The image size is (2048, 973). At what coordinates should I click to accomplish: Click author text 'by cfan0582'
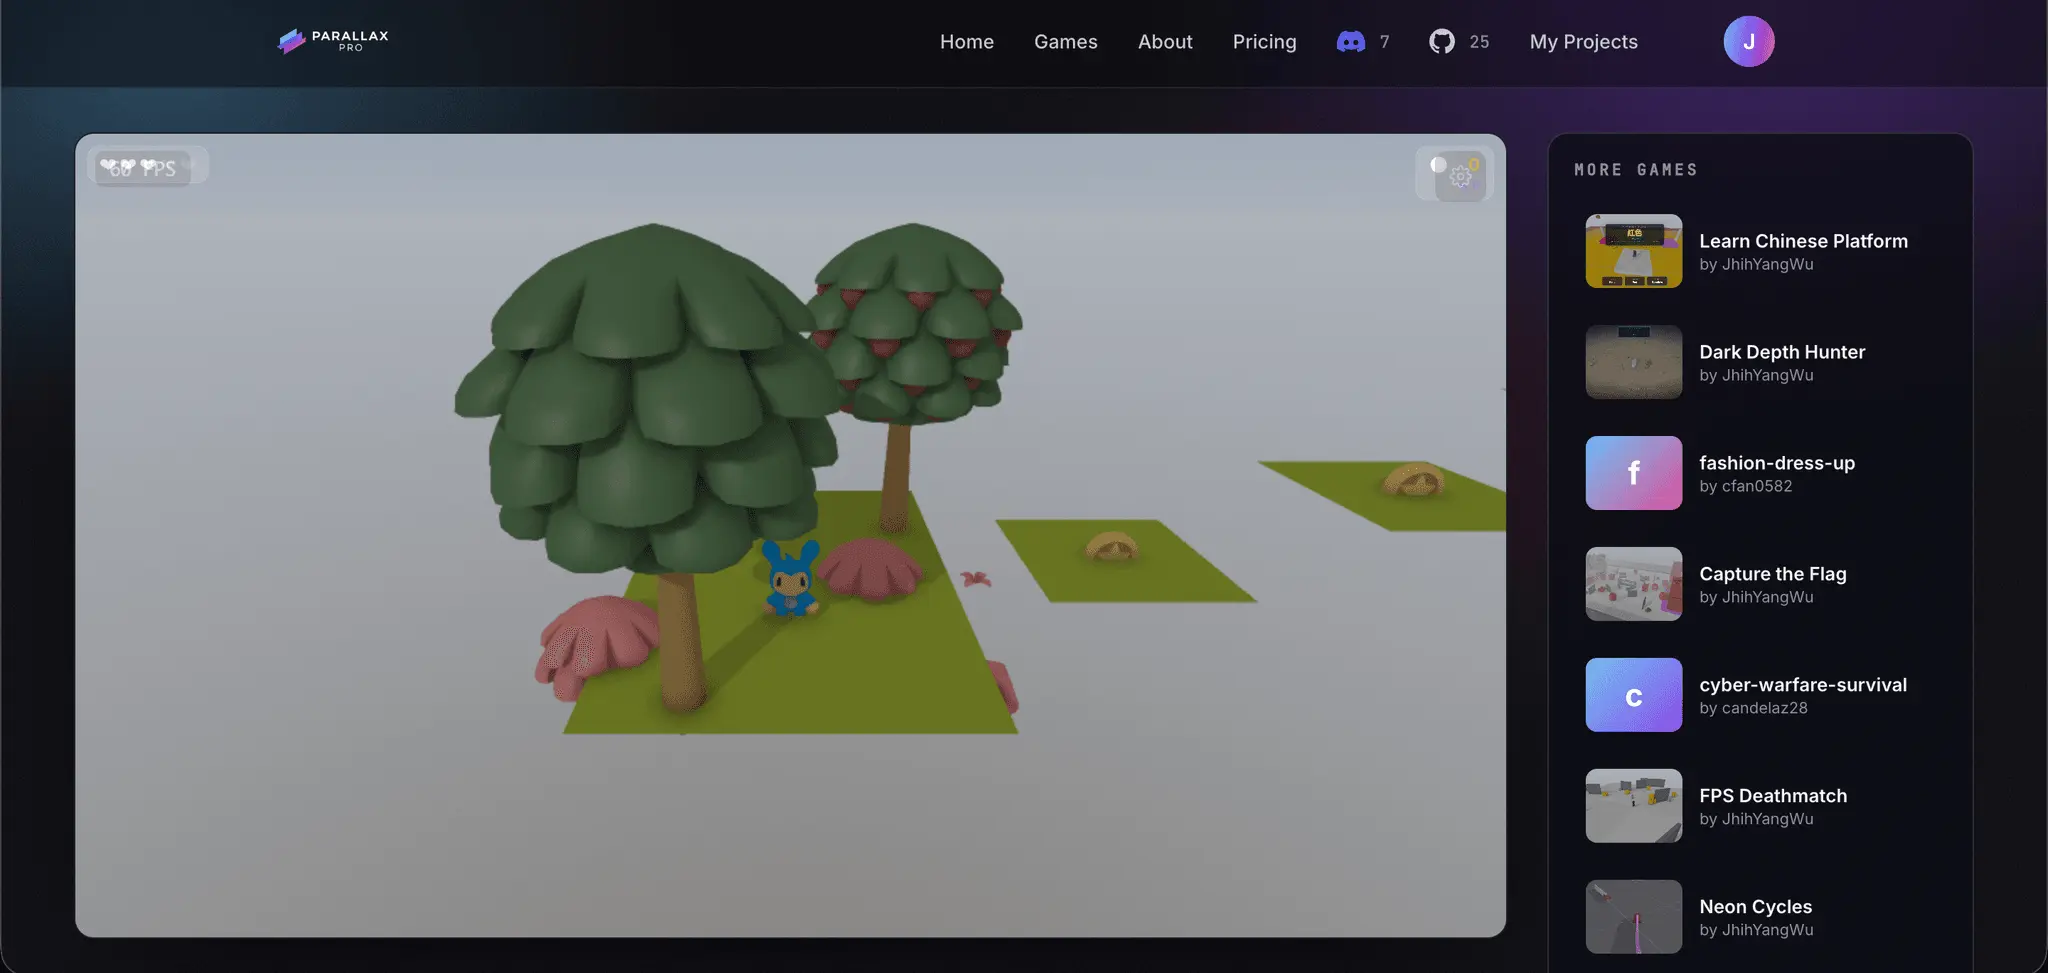click(x=1745, y=487)
